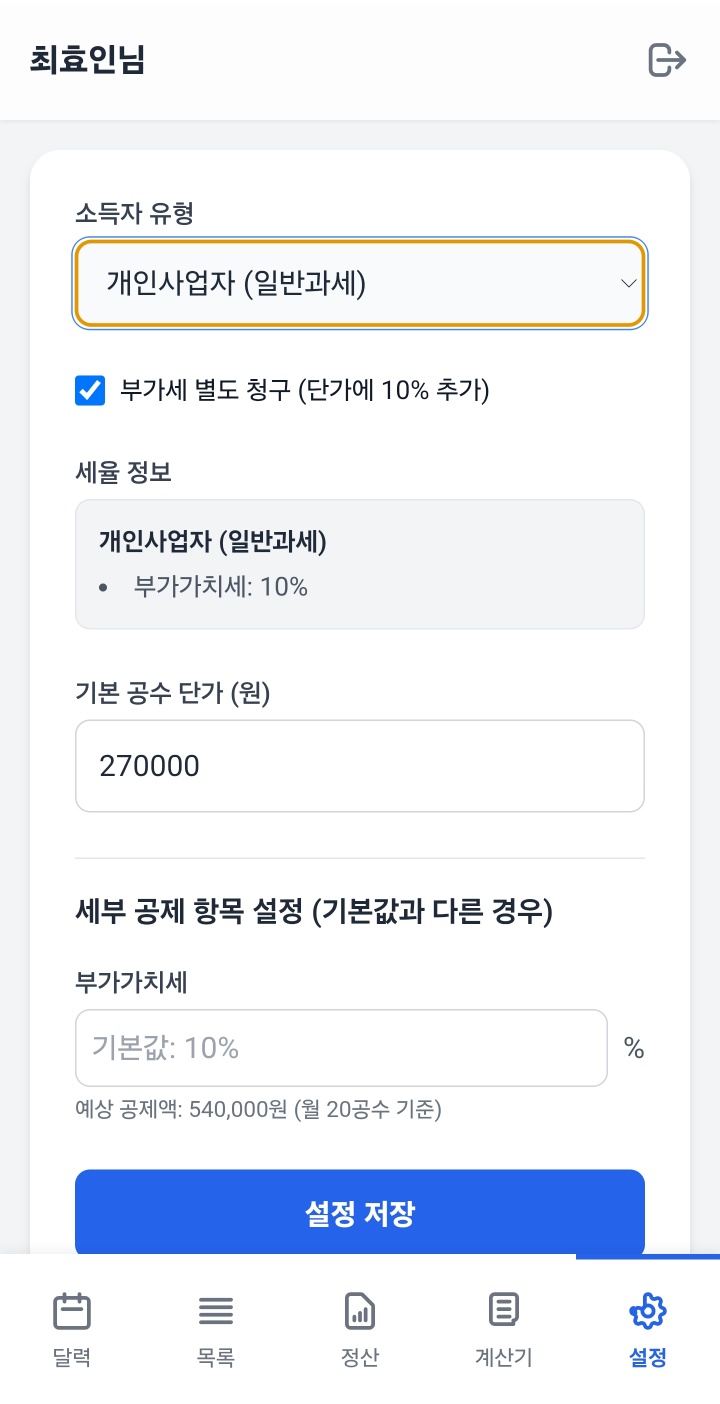Tap the 최효인님 user name header
Viewport: 720px width, 1404px height.
(x=88, y=60)
